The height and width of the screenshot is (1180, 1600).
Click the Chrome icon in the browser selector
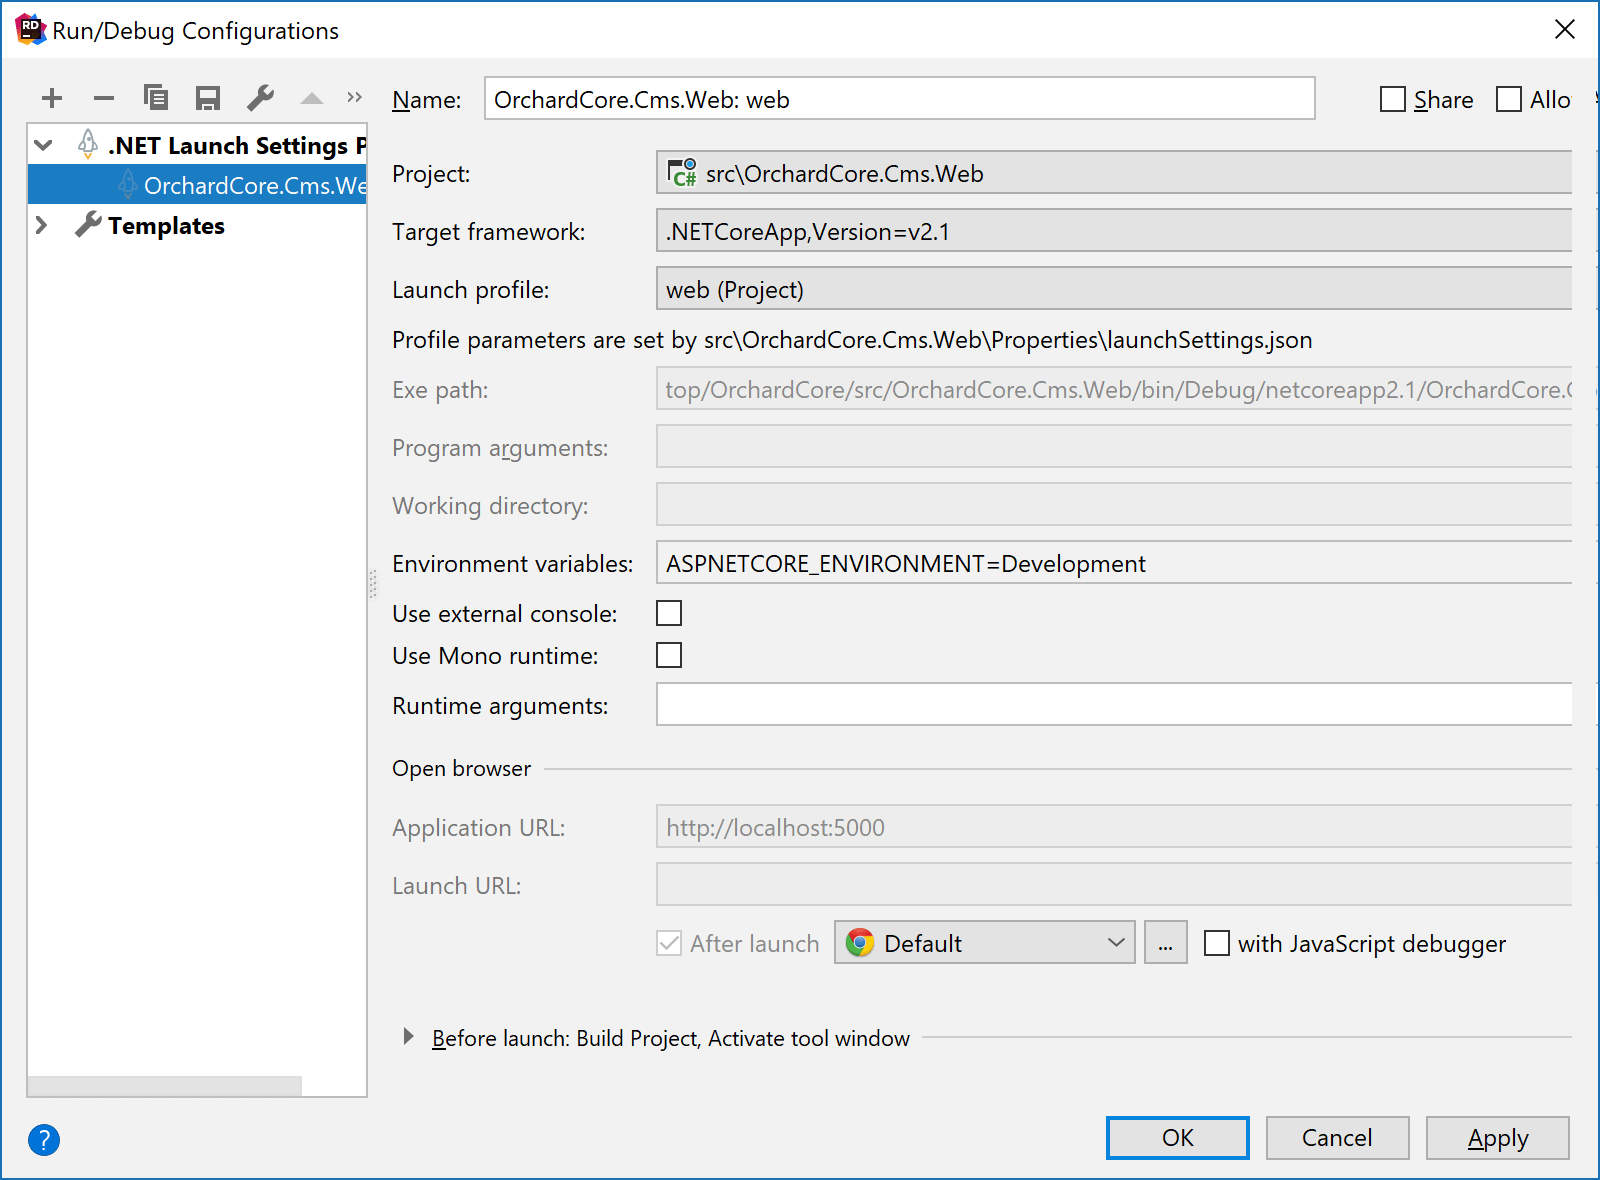[x=860, y=942]
